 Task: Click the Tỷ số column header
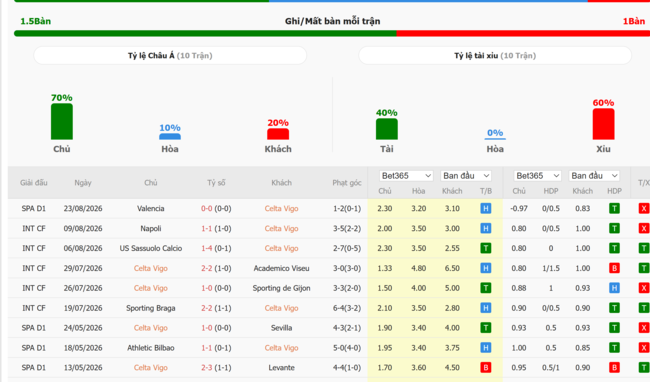(216, 183)
